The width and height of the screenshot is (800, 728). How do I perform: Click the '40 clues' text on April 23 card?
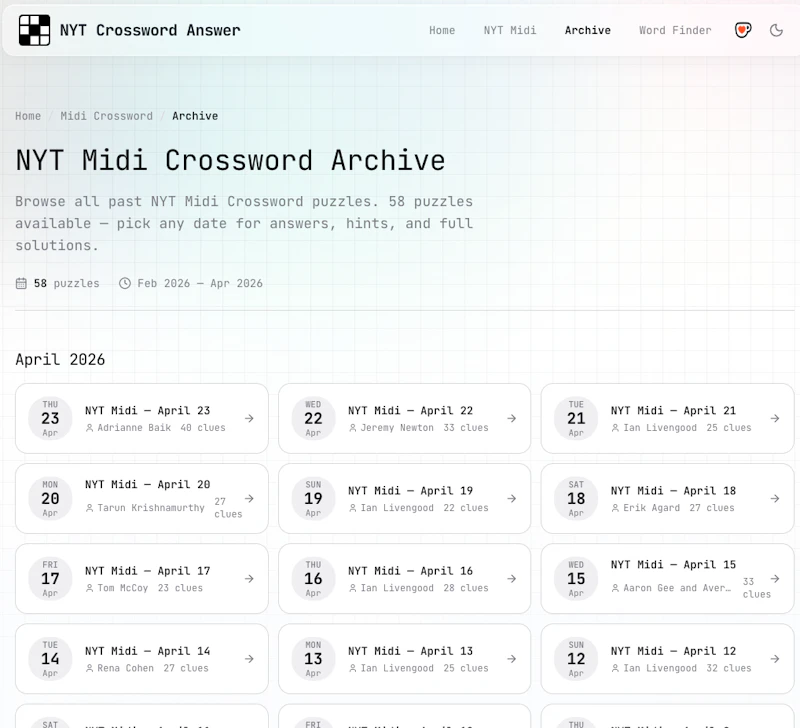[203, 428]
